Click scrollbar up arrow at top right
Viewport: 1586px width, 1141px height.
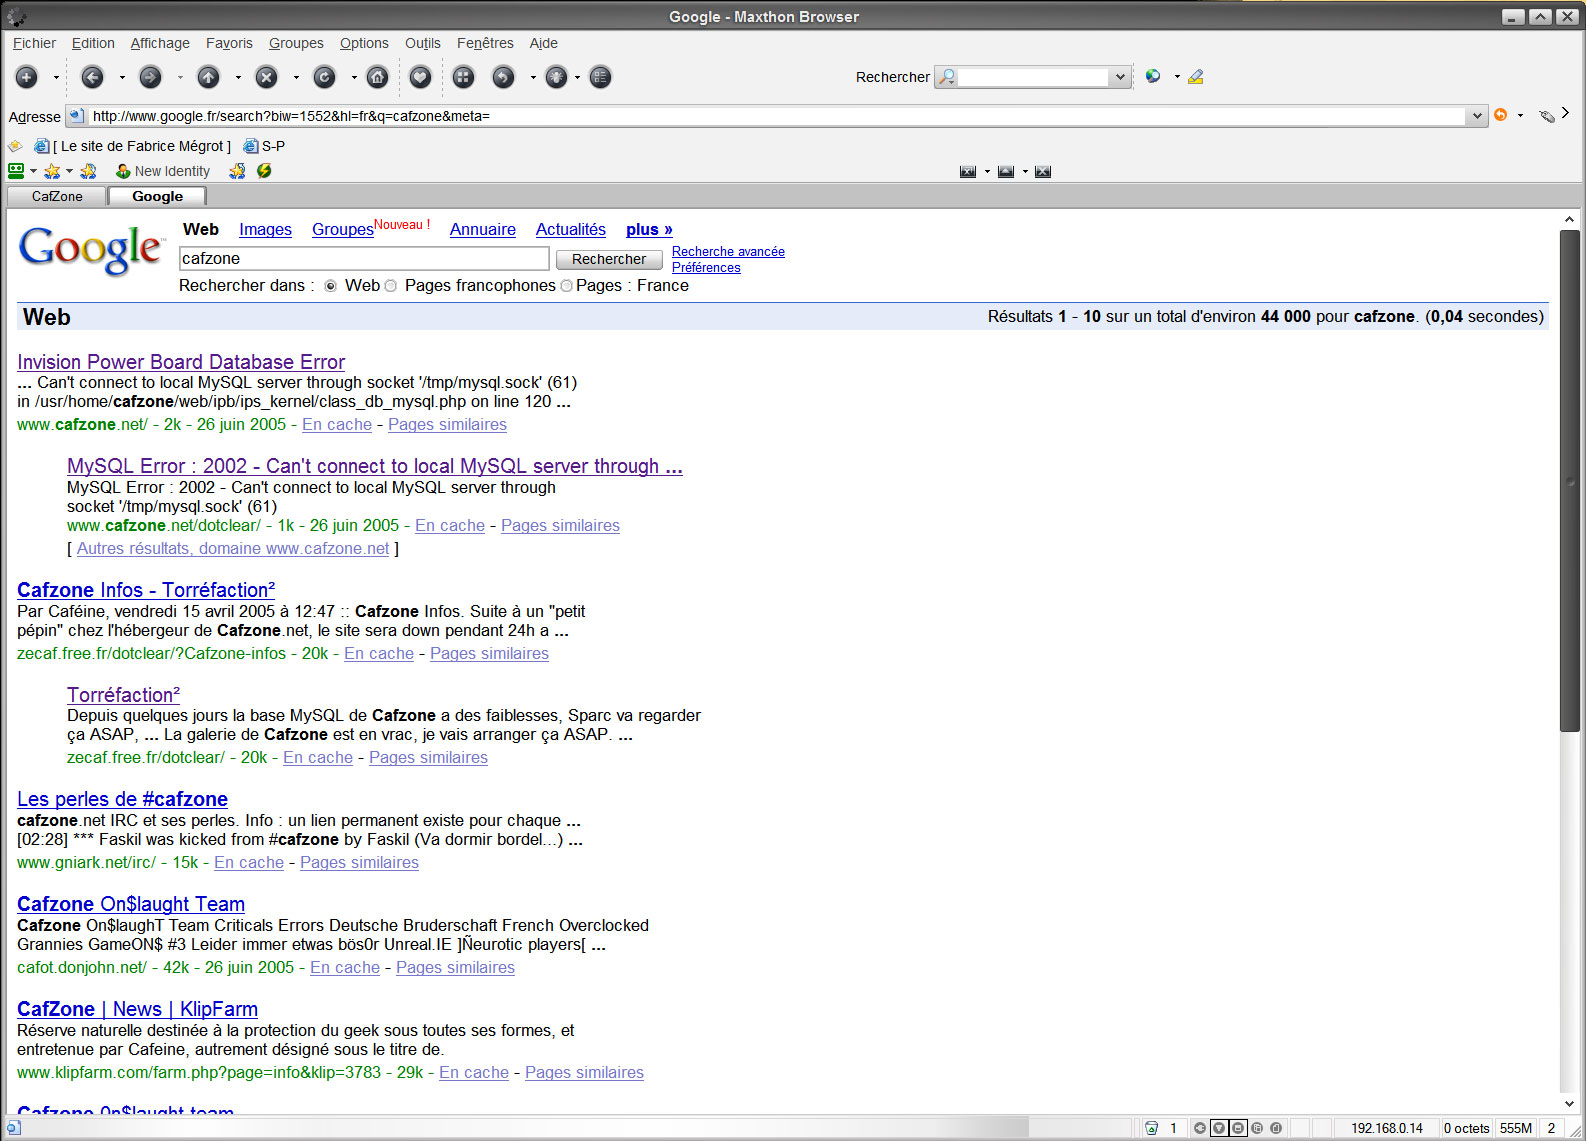(x=1569, y=220)
